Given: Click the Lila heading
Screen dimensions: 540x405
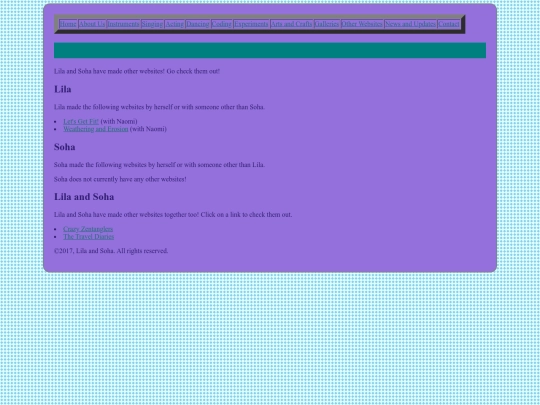Looking at the screenshot, I should pos(63,89).
